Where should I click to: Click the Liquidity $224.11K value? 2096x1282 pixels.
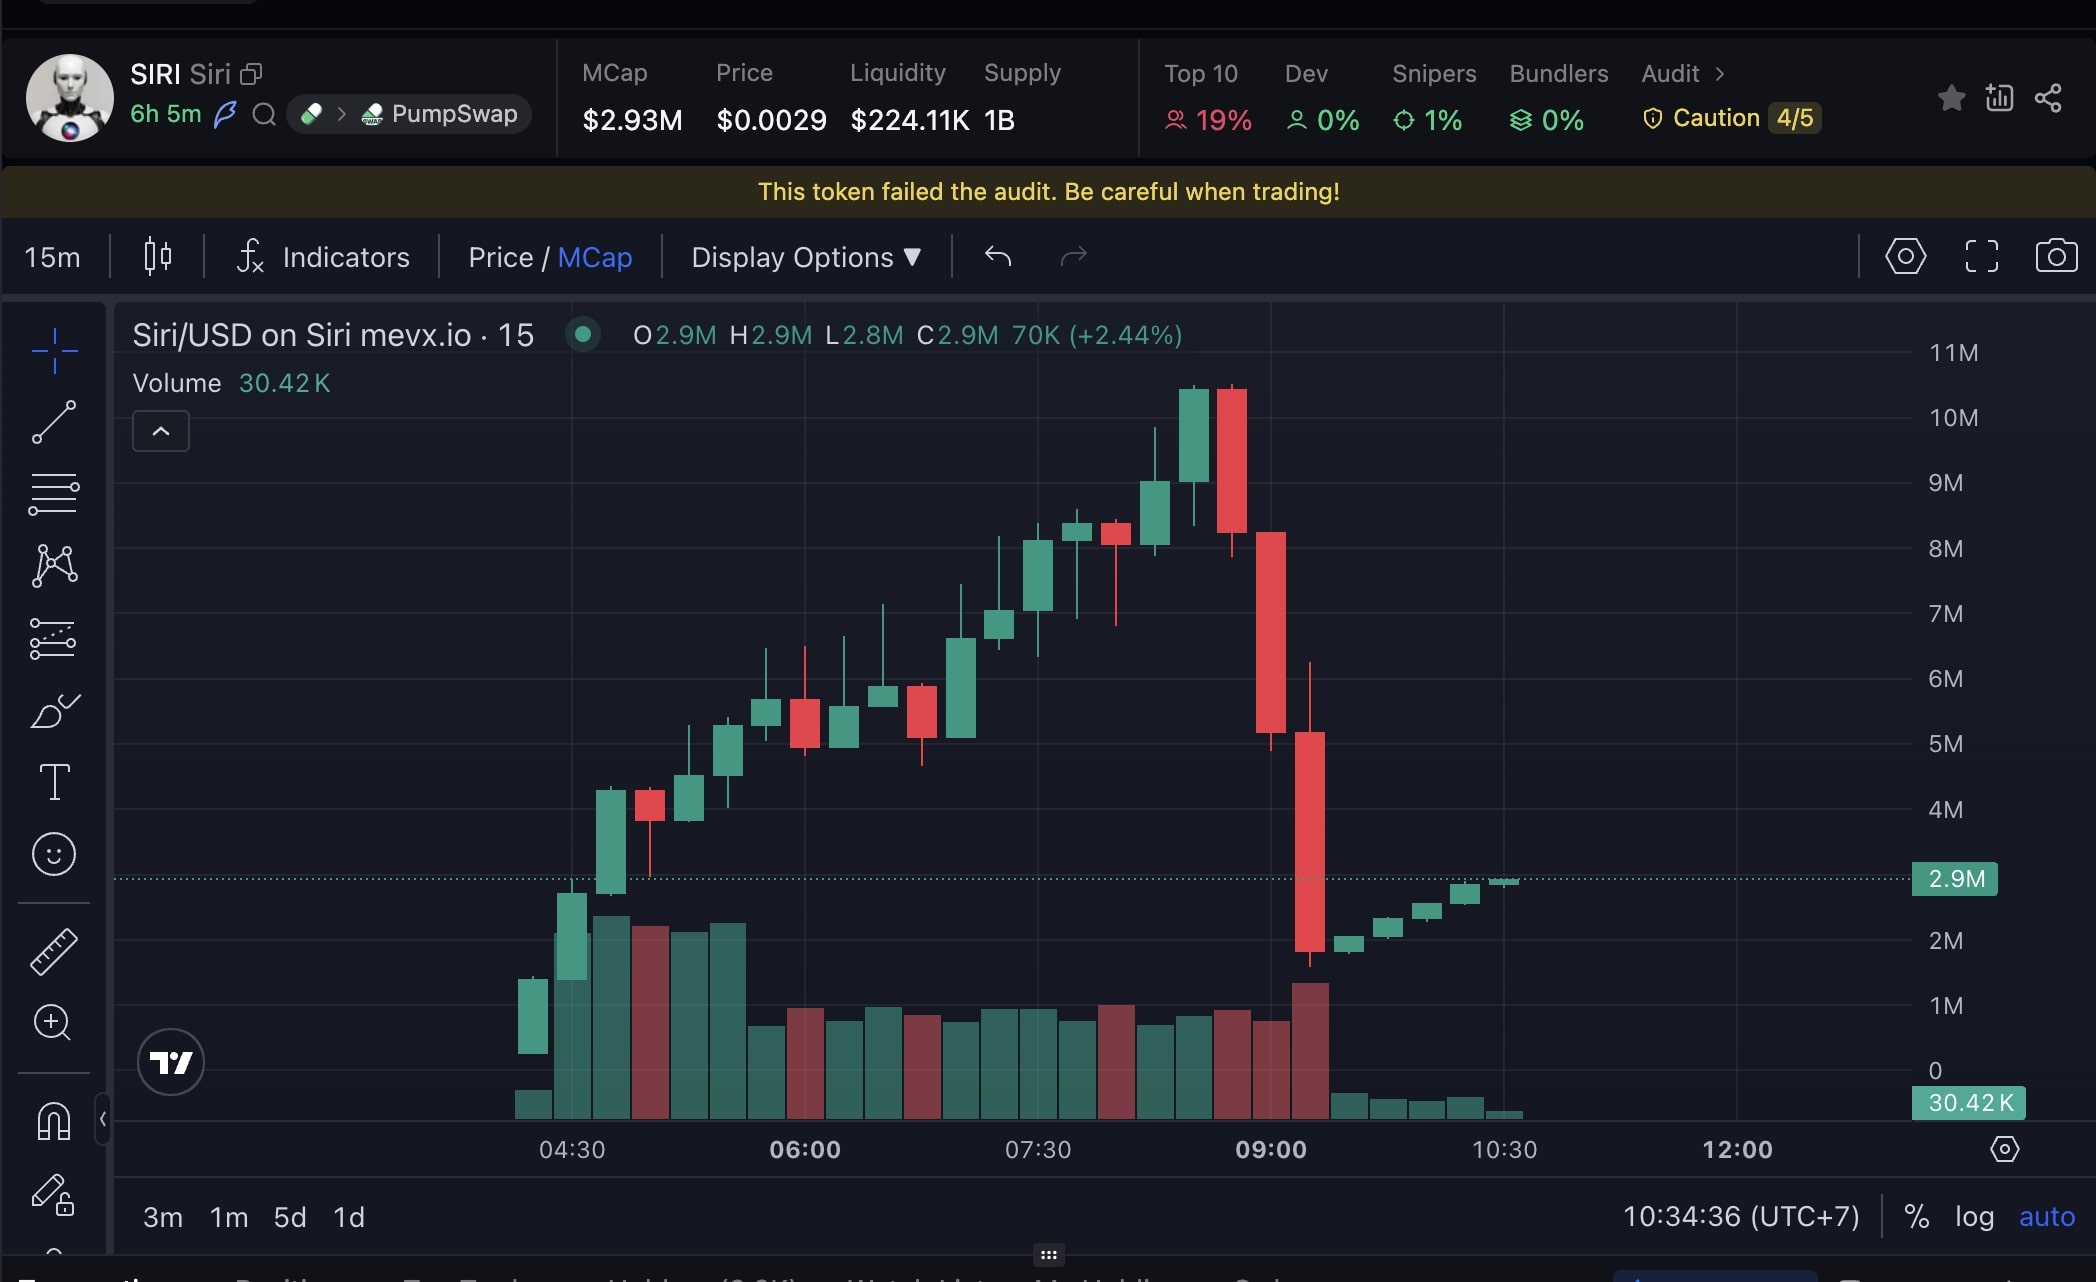tap(909, 120)
